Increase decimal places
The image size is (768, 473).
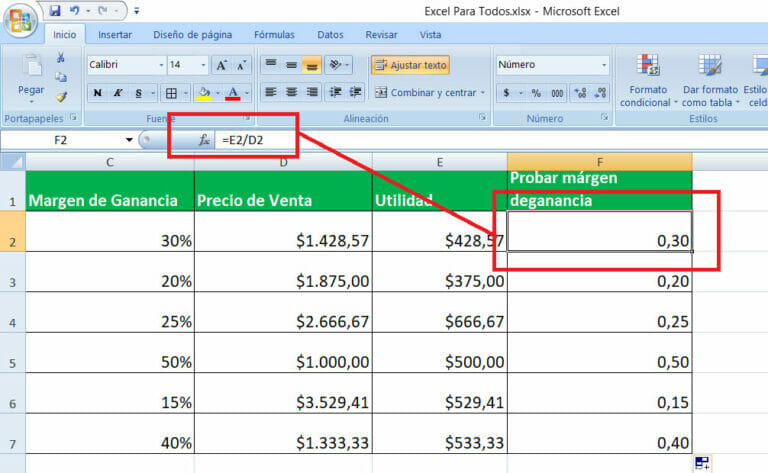(580, 93)
